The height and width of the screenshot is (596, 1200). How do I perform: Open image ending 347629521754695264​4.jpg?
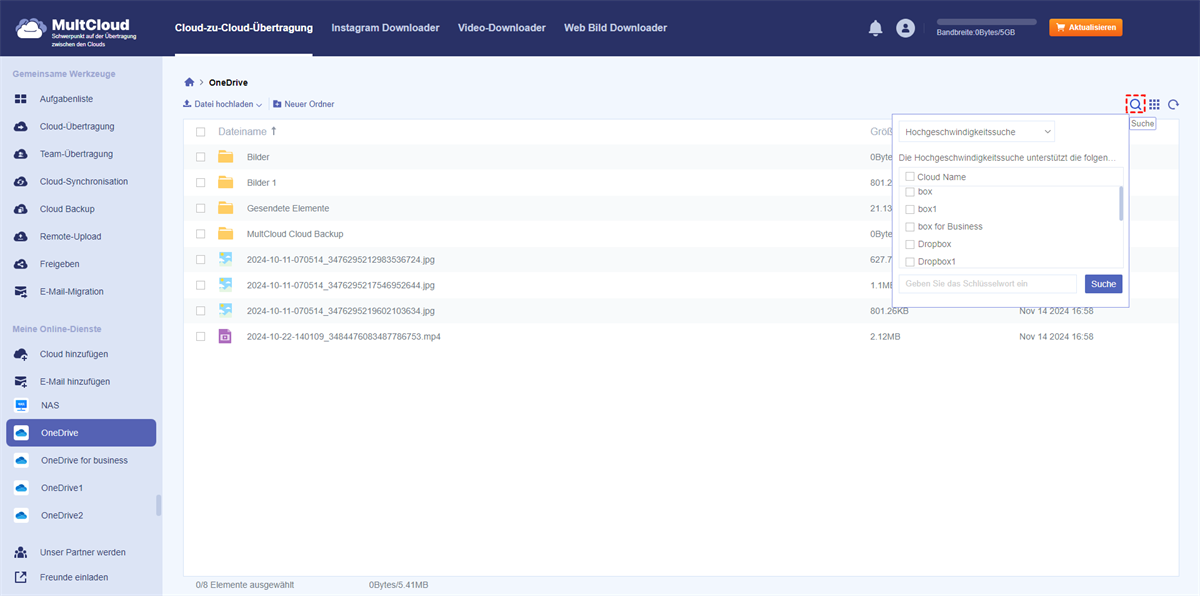[x=341, y=285]
